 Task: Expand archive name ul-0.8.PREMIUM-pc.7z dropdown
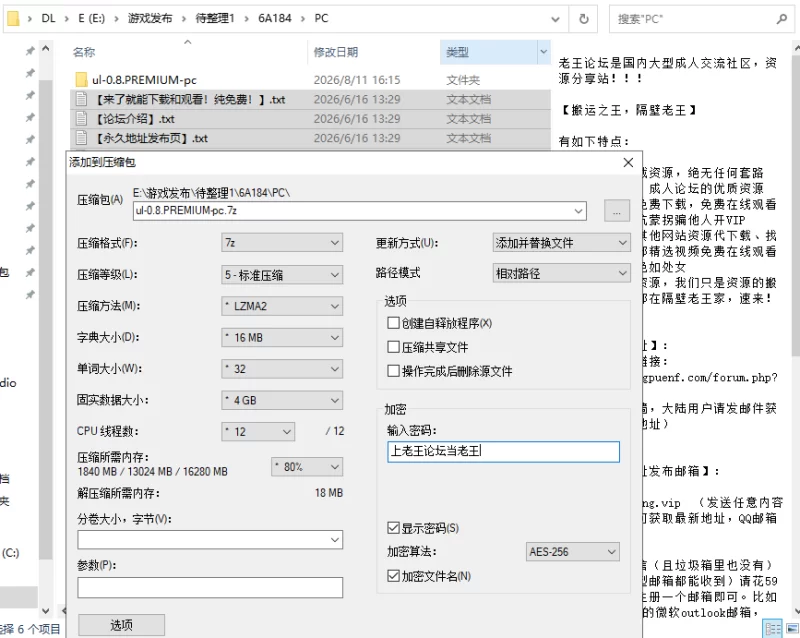point(578,211)
